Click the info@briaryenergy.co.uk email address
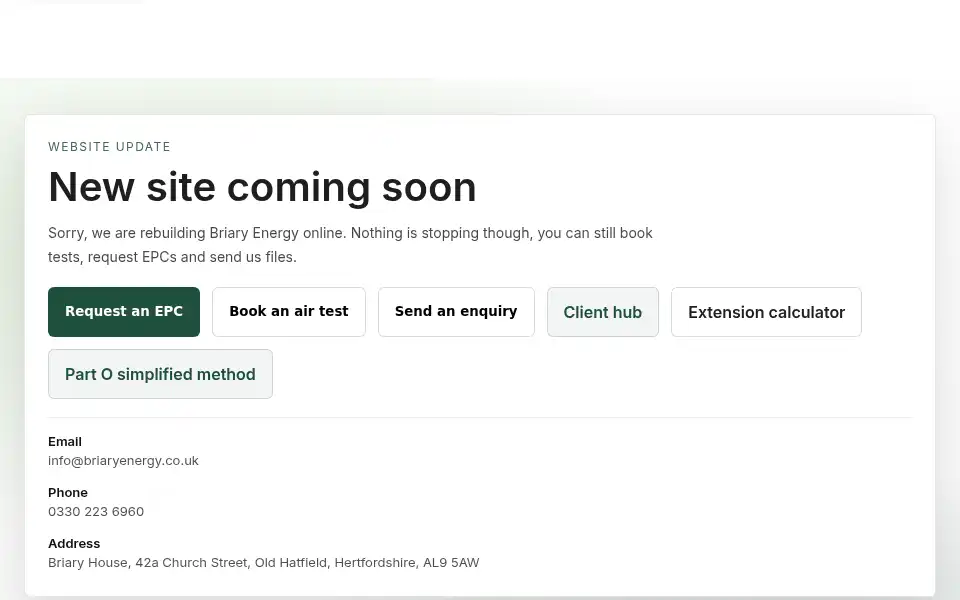Viewport: 960px width, 600px height. click(123, 460)
